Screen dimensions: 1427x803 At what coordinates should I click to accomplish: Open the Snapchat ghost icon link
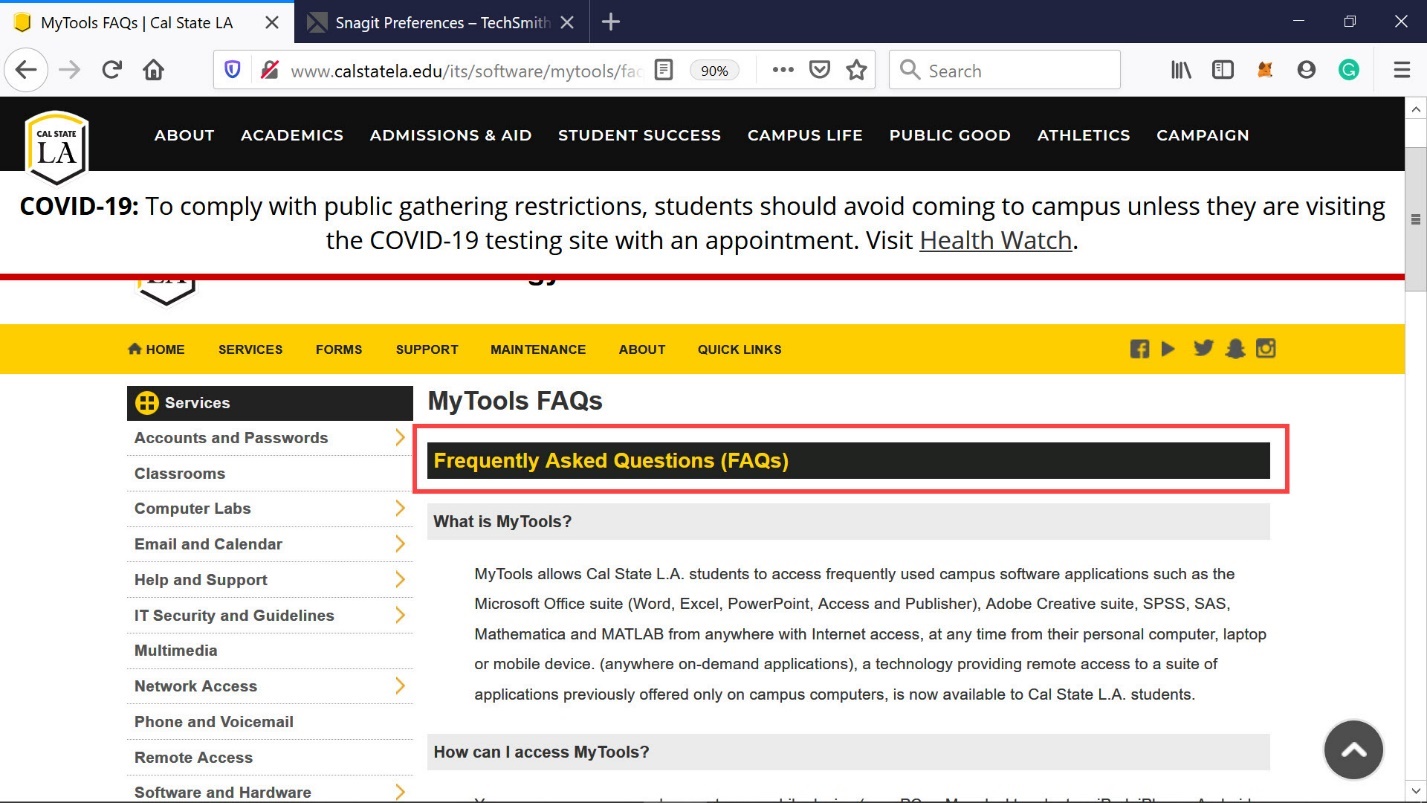tap(1235, 349)
